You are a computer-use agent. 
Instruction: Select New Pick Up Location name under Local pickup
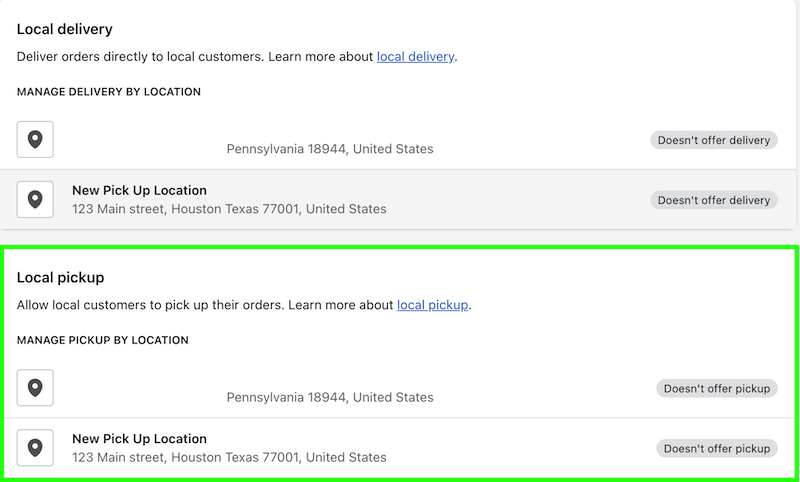[x=139, y=439]
